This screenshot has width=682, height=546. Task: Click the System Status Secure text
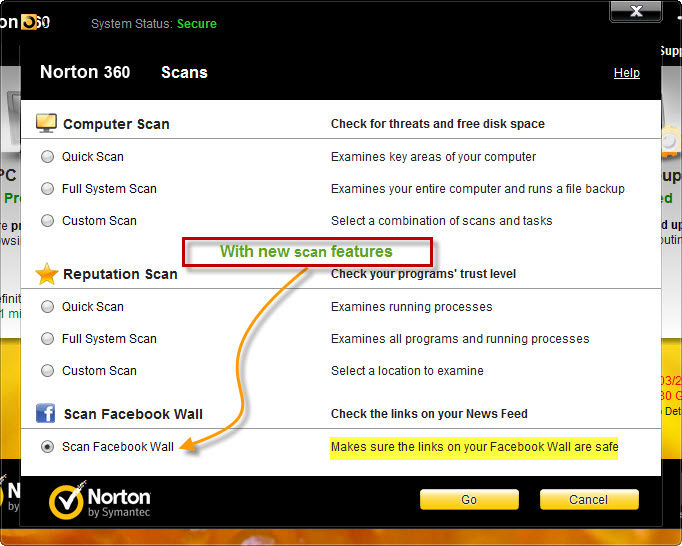click(x=154, y=23)
